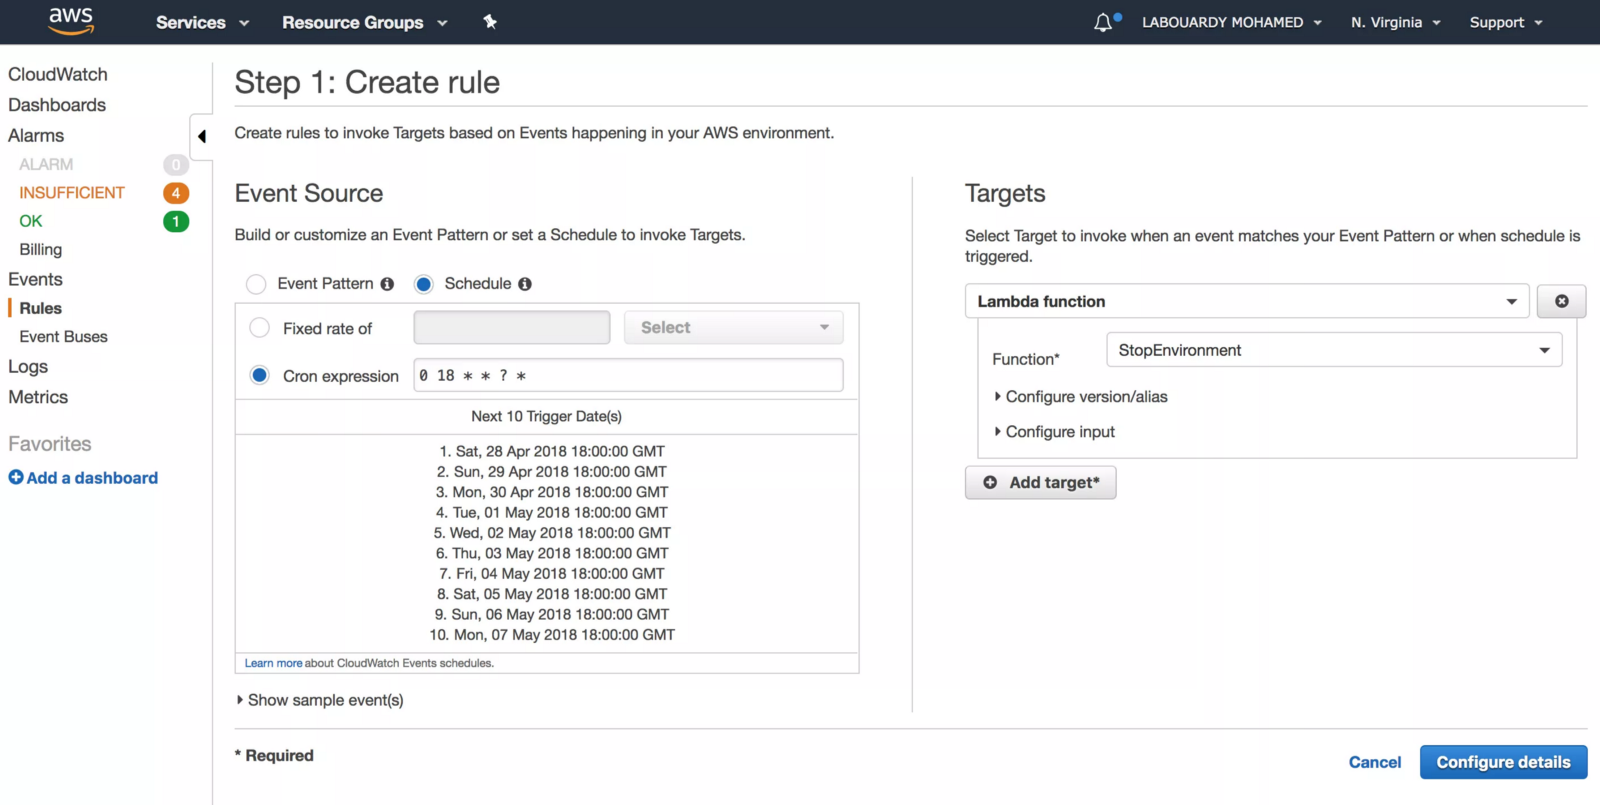This screenshot has width=1600, height=805.
Task: Open the Lambda function target type dropdown
Action: pos(1246,301)
